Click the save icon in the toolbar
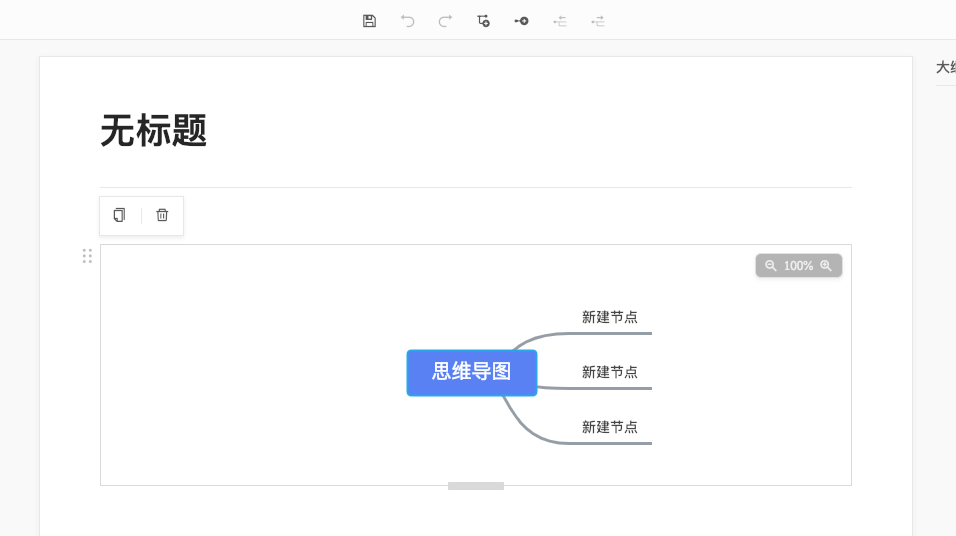This screenshot has width=956, height=536. click(x=369, y=21)
